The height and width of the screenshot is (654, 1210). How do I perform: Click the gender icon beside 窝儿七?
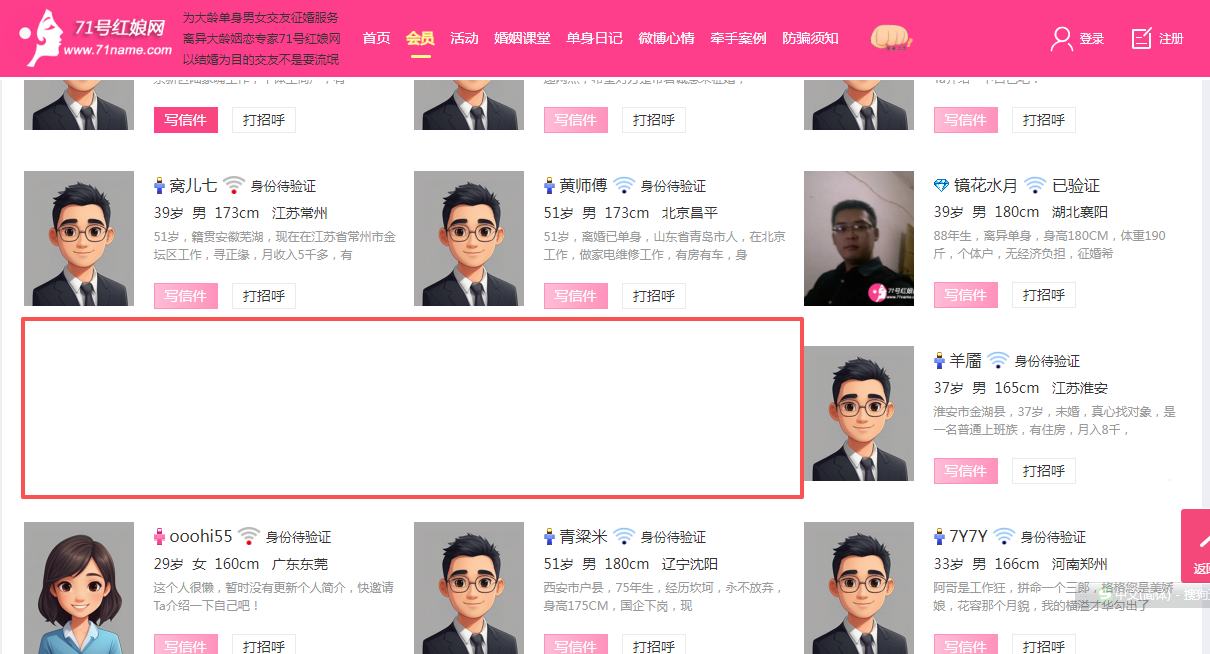[159, 186]
